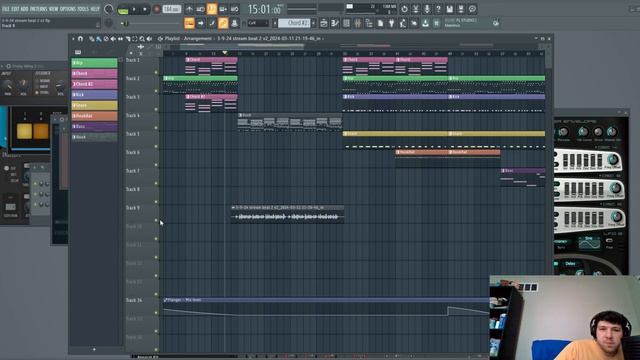Screen dimensions: 640x360
Task: Click the download arrow icon in the toolbar
Action: click(425, 23)
